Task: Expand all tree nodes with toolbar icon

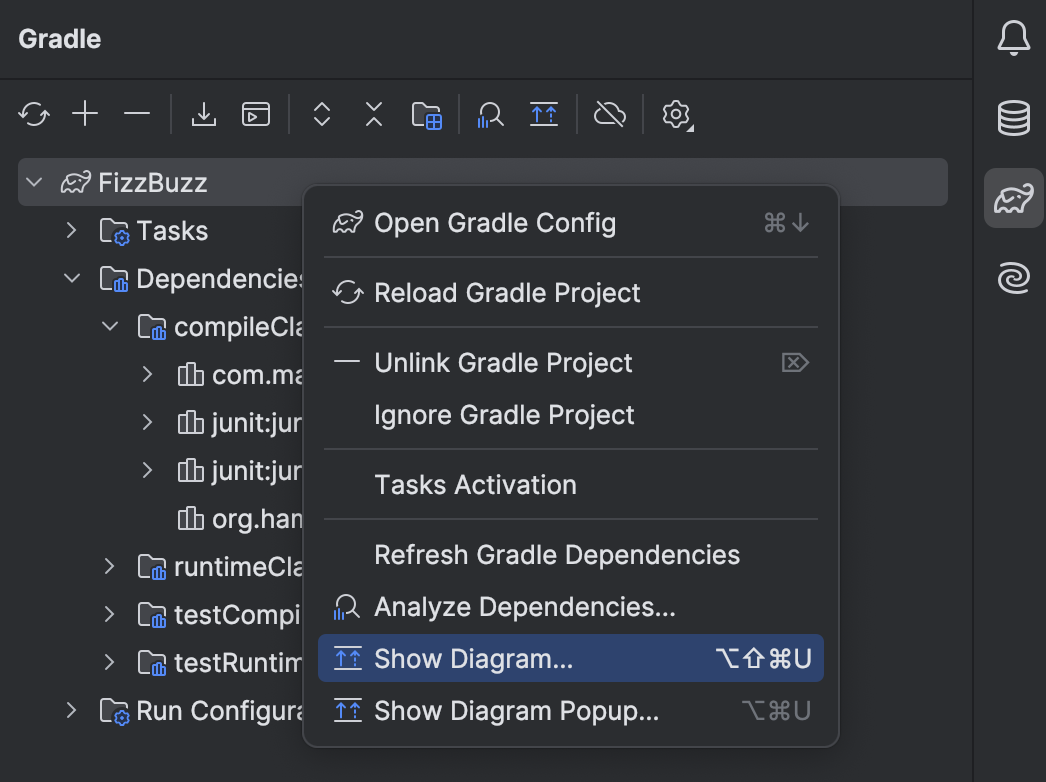Action: (x=322, y=114)
